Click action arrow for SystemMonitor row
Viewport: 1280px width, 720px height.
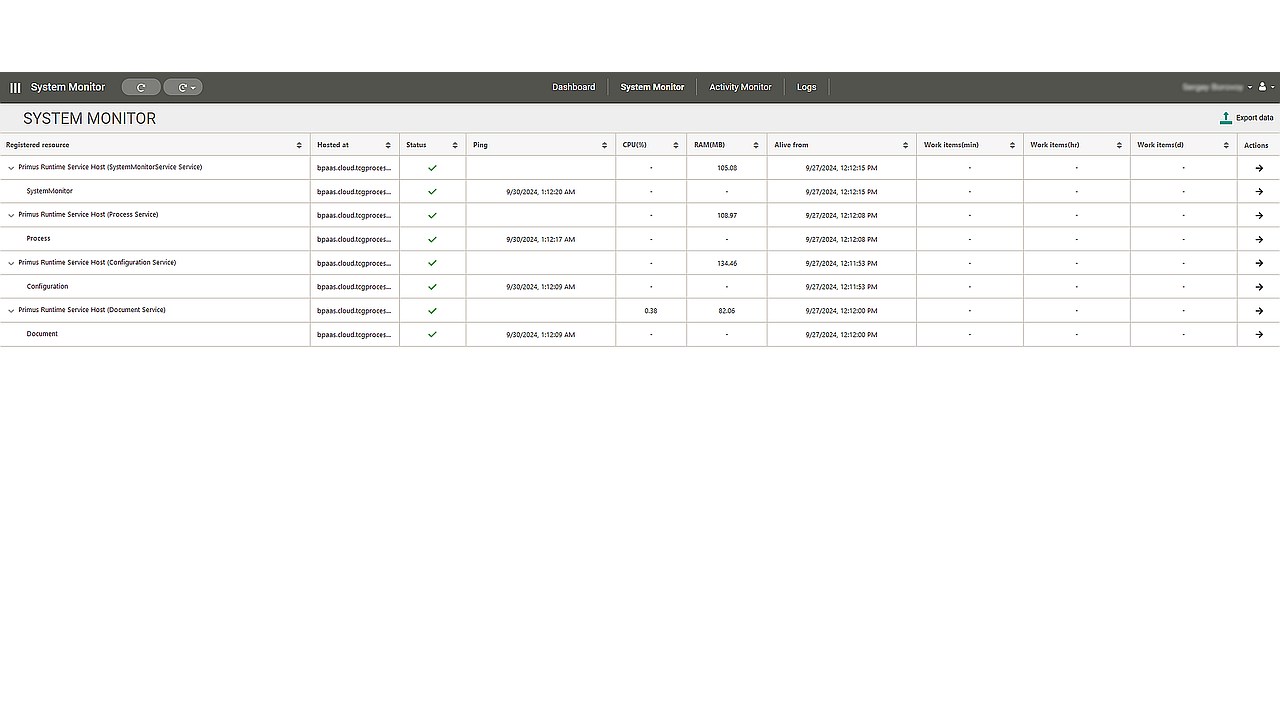click(x=1259, y=192)
